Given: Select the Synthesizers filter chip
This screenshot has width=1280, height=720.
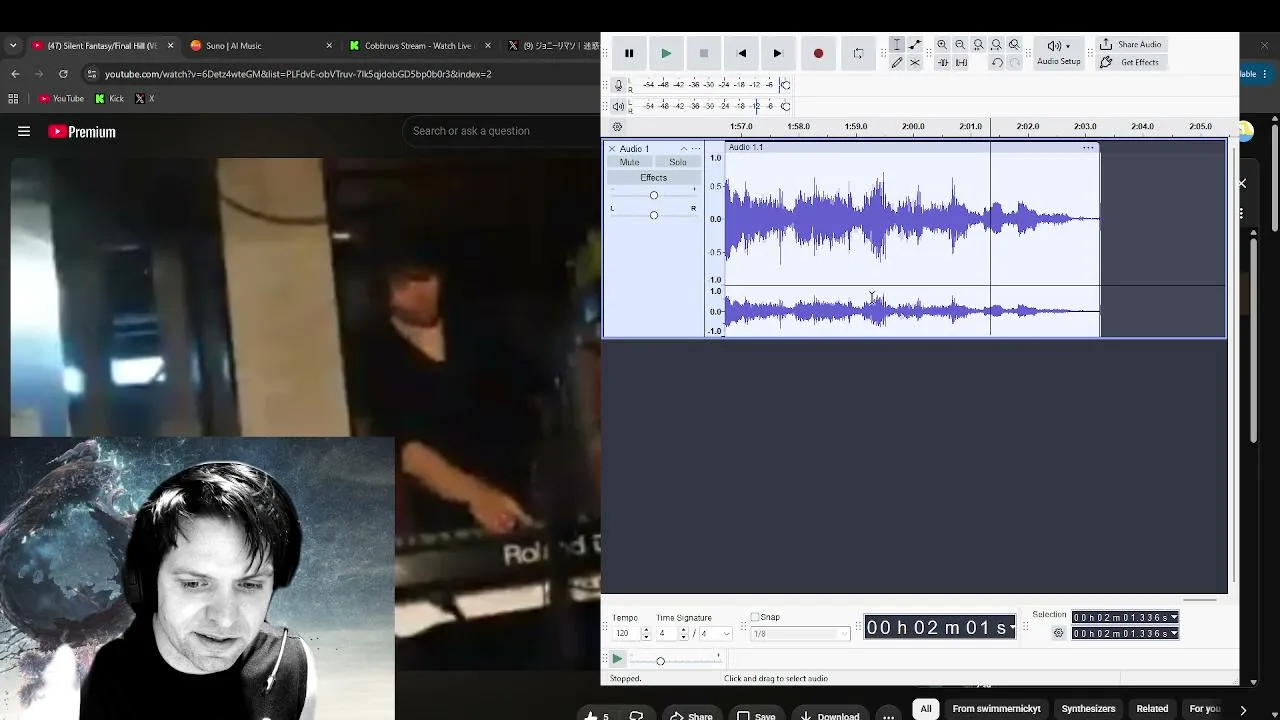Looking at the screenshot, I should pos(1088,709).
